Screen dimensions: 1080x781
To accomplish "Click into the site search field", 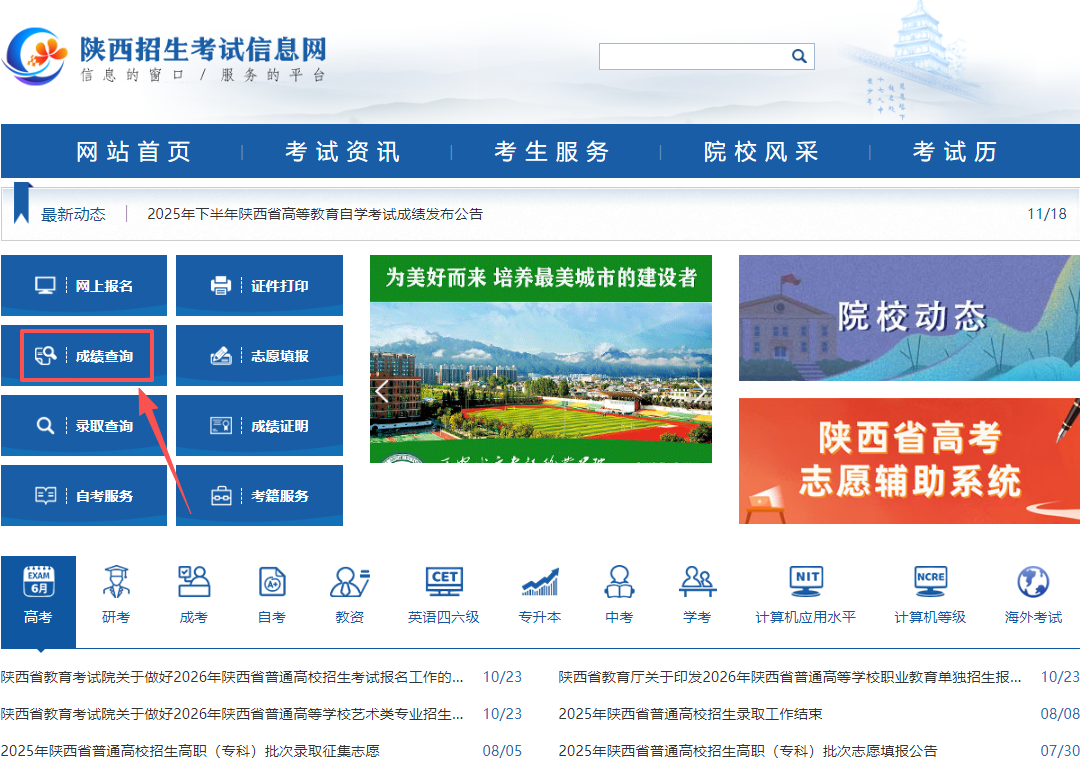I will (693, 57).
